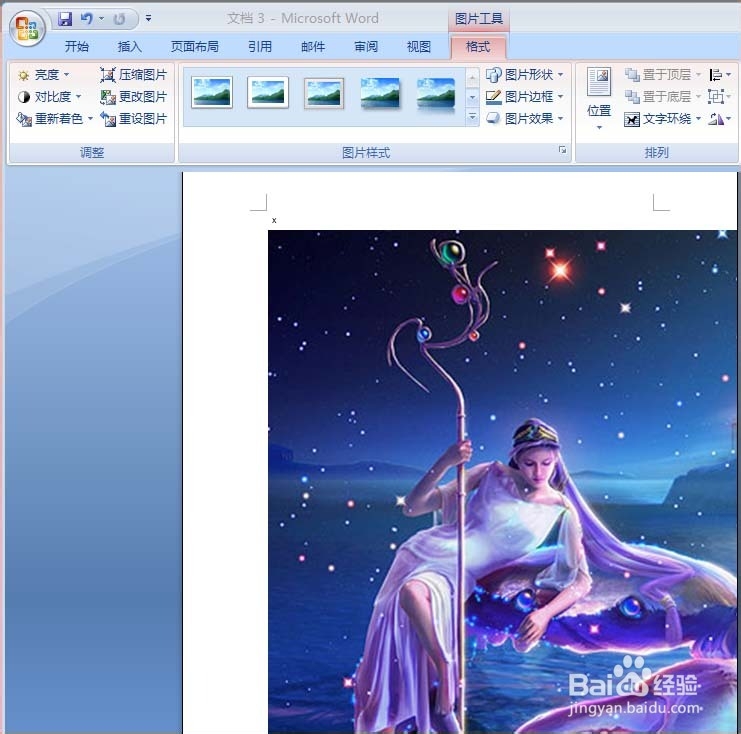Click the group objects icon

[x=716, y=97]
